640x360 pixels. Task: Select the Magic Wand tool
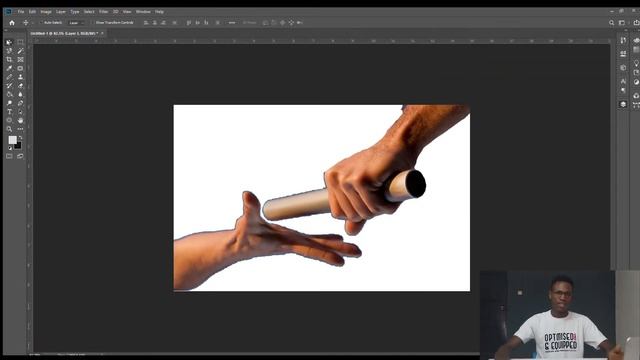pos(20,51)
